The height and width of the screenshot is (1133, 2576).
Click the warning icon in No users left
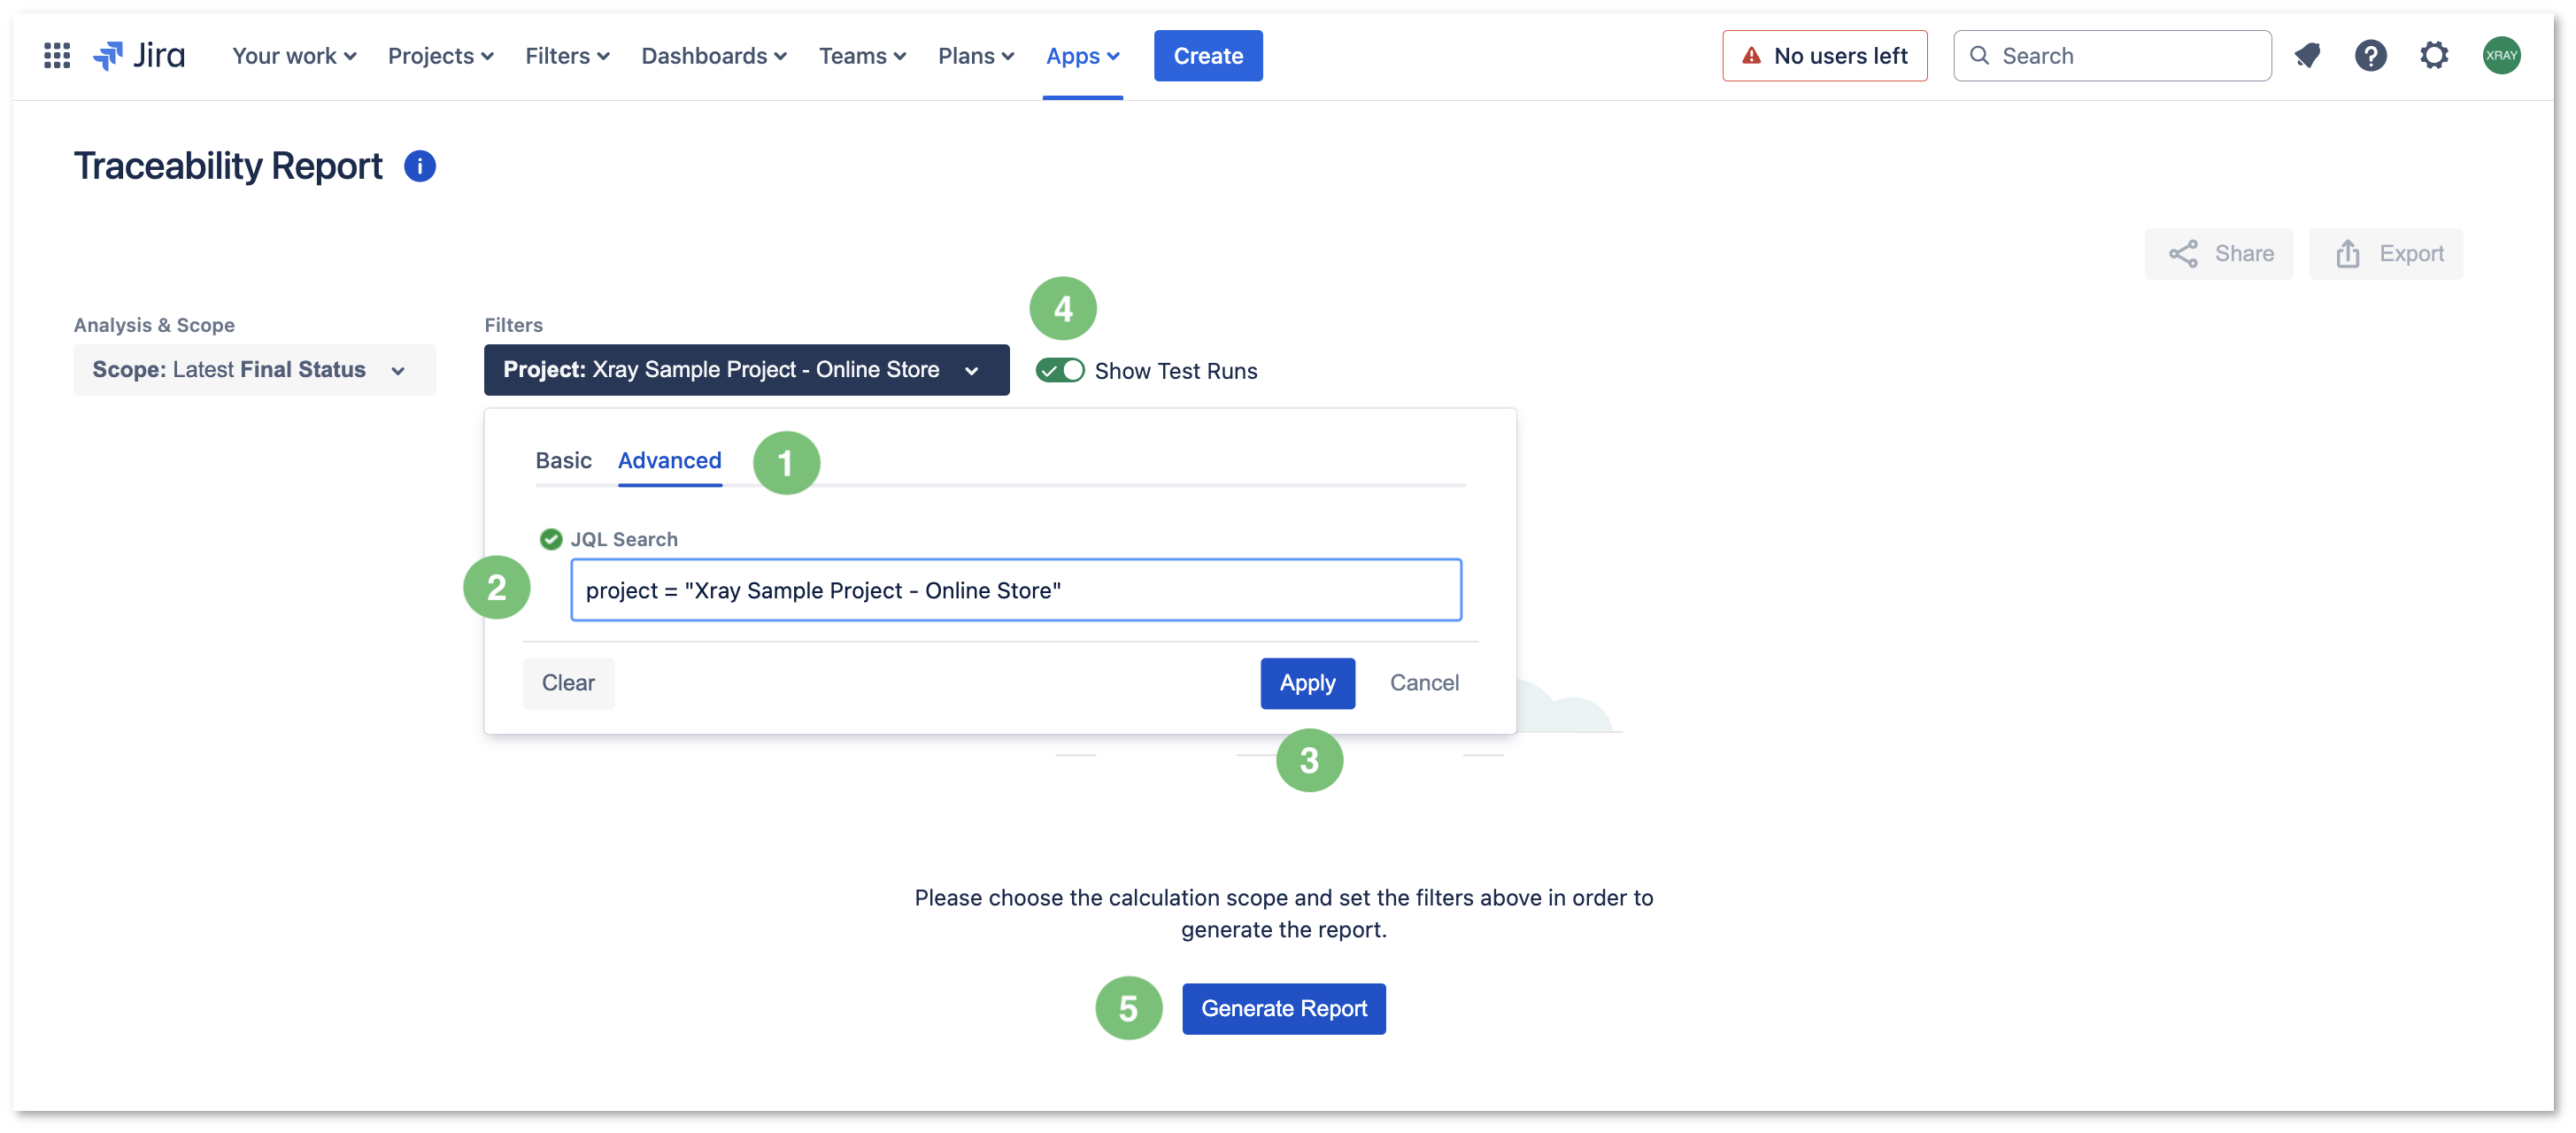1751,56
